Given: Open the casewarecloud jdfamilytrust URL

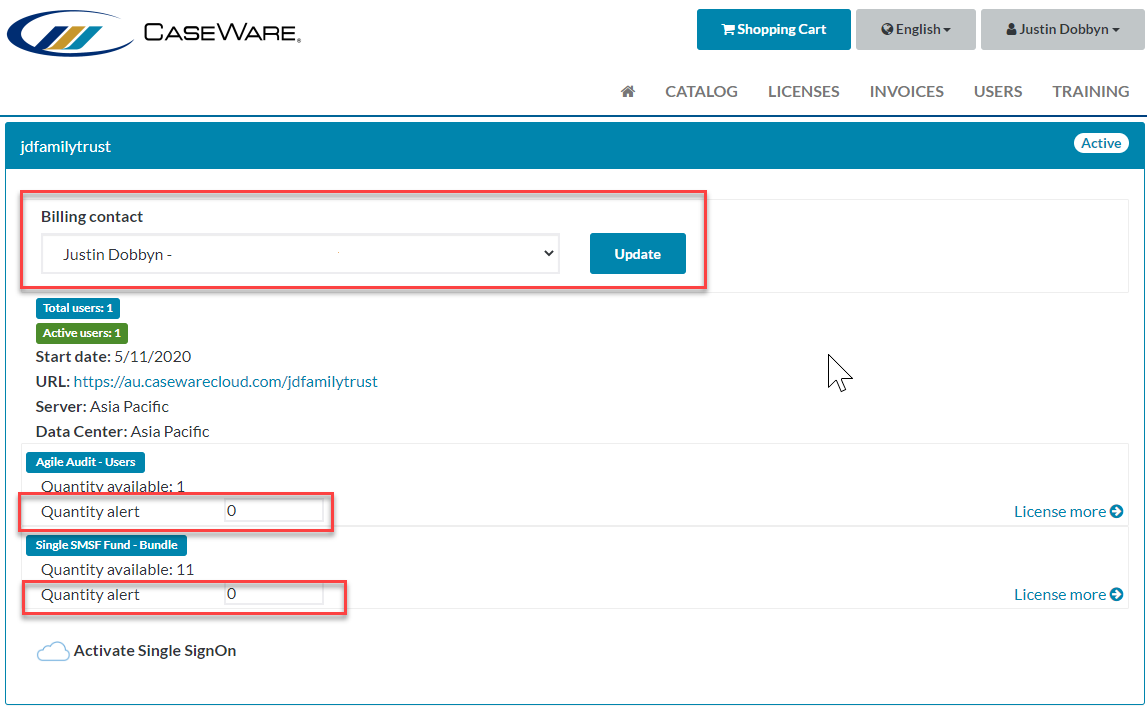Looking at the screenshot, I should tap(225, 382).
